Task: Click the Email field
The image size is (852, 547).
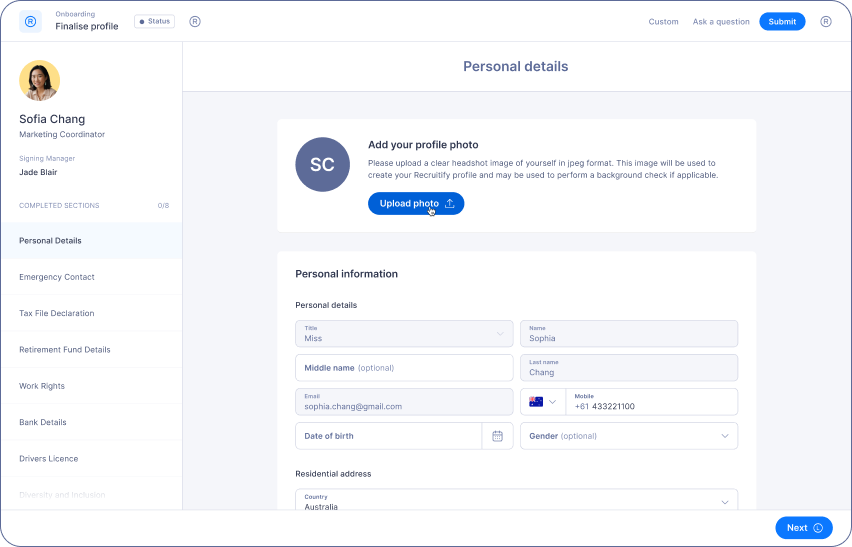Action: [x=404, y=402]
